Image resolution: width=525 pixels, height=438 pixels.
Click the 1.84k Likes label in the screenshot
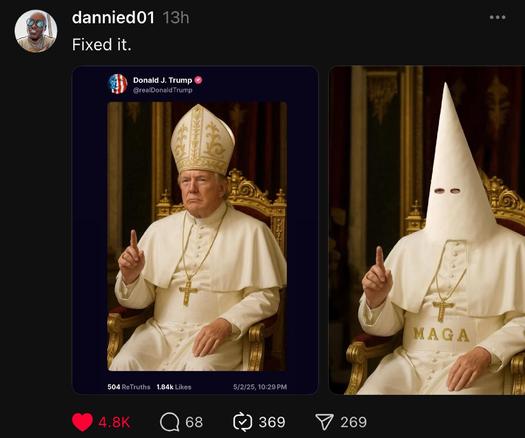174,387
